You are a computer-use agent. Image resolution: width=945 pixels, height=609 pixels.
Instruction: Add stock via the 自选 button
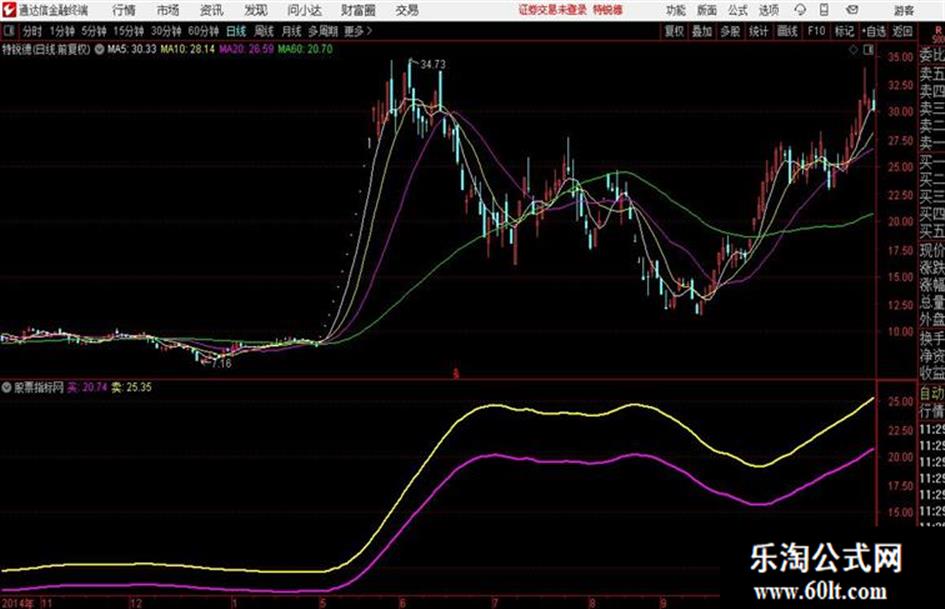click(x=874, y=31)
